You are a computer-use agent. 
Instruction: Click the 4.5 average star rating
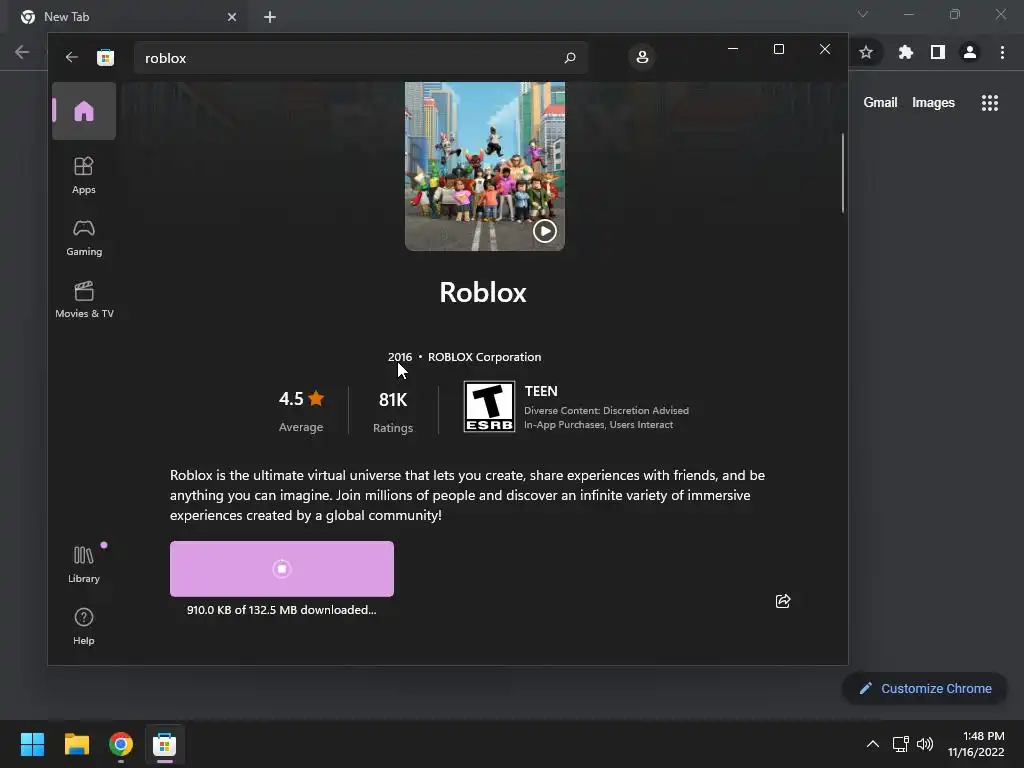(301, 411)
